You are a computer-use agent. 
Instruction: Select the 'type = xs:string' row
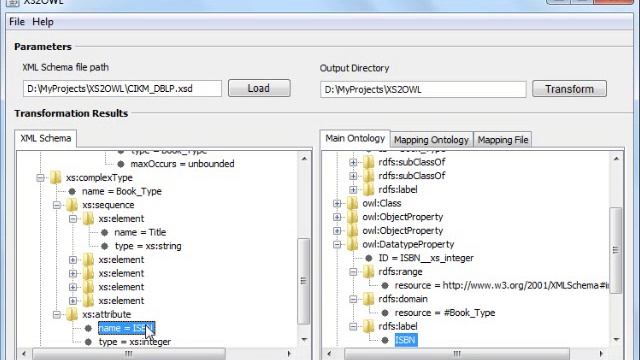click(148, 246)
